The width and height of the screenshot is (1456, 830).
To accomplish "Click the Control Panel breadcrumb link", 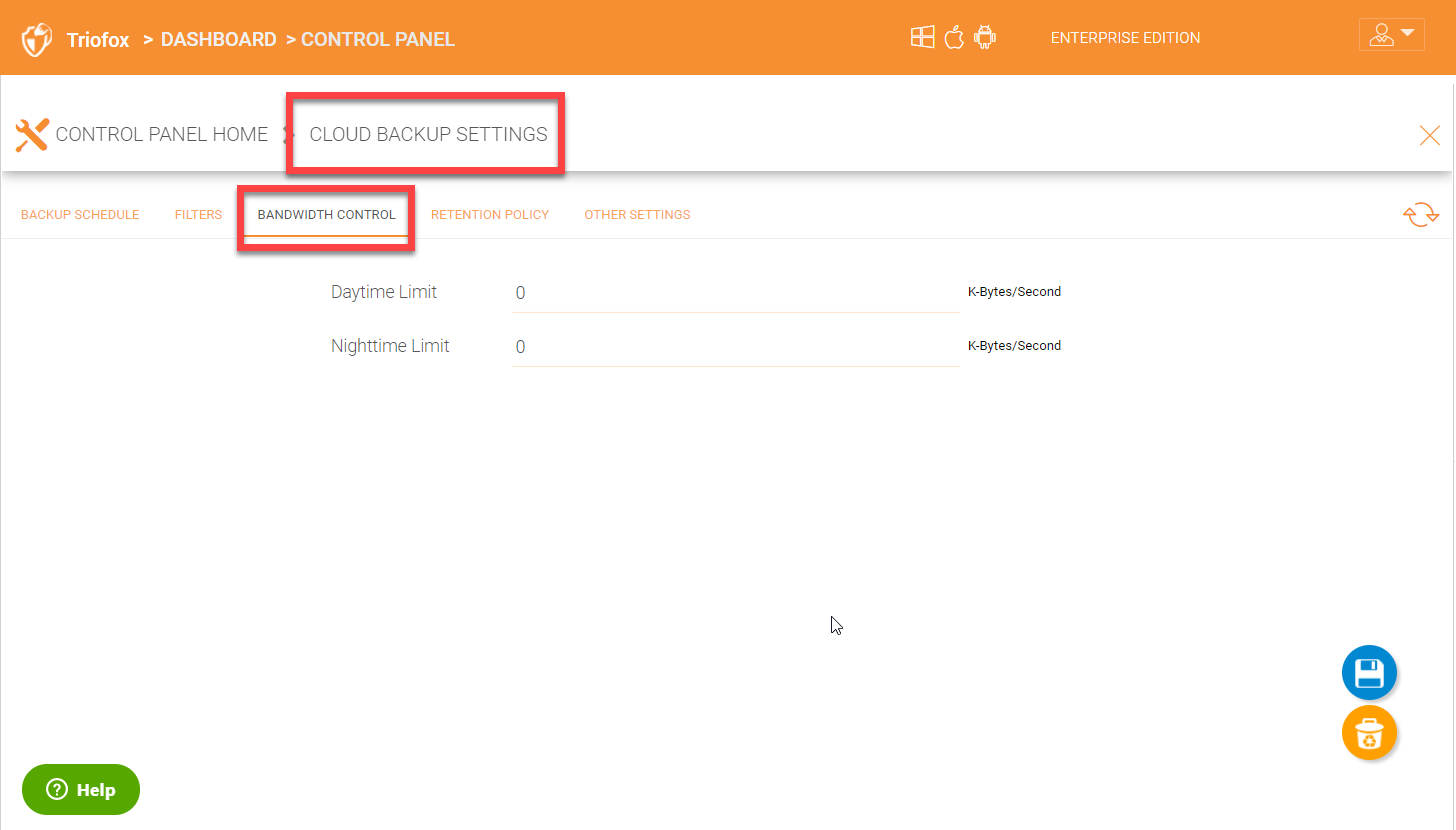I will click(x=378, y=40).
